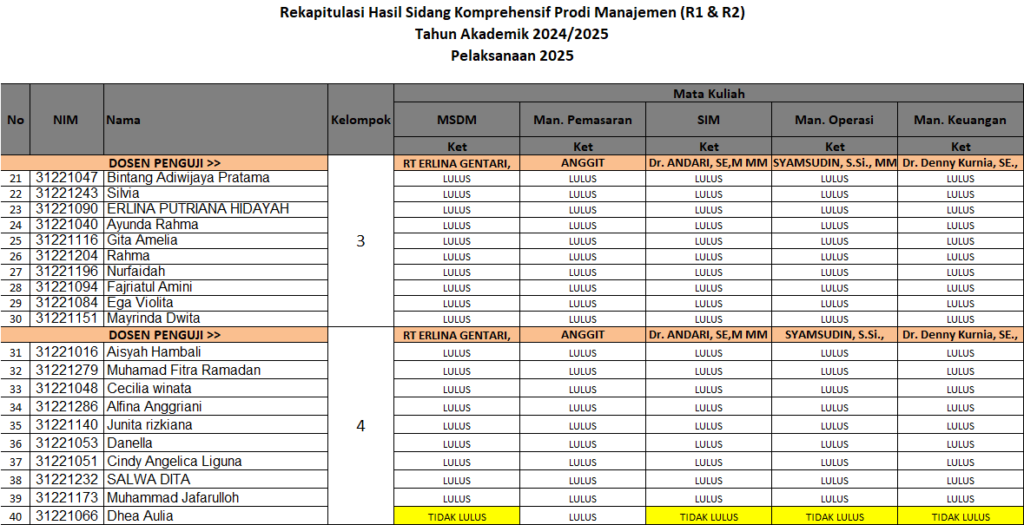Click name 'Danella'
This screenshot has height=525, width=1024.
pos(130,443)
